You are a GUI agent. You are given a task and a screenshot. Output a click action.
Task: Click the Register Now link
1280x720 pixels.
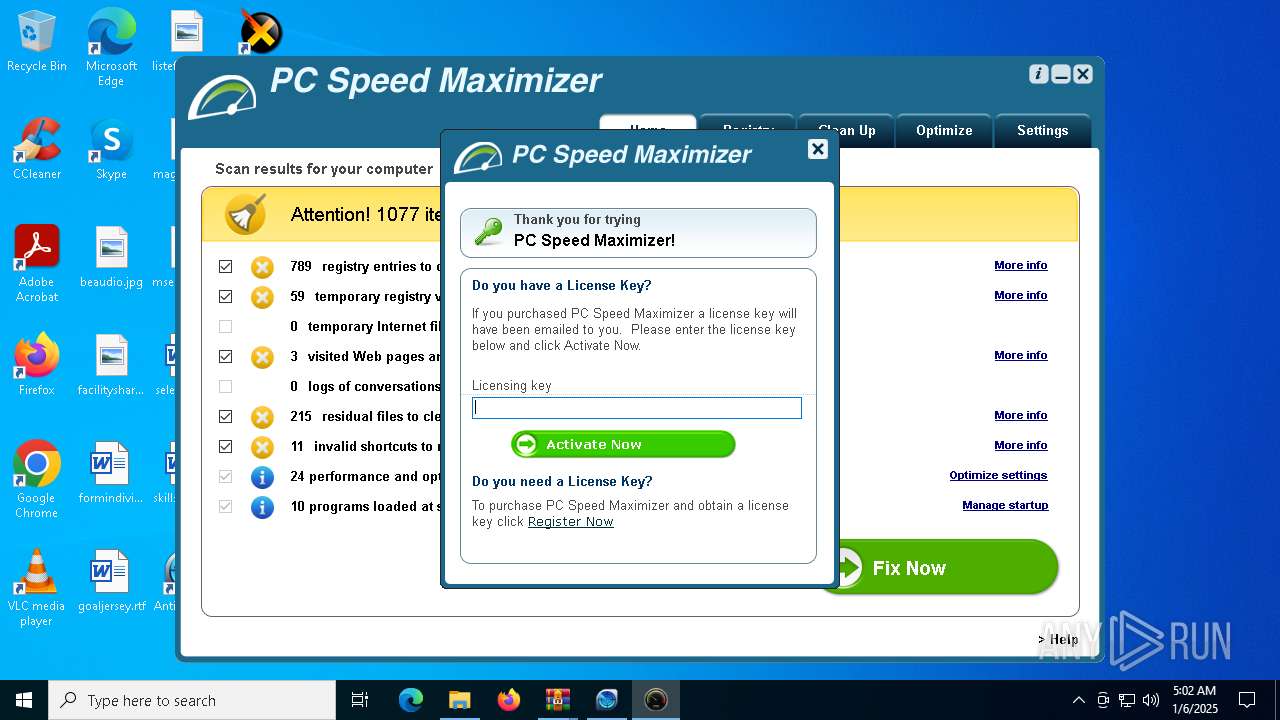[x=570, y=522]
